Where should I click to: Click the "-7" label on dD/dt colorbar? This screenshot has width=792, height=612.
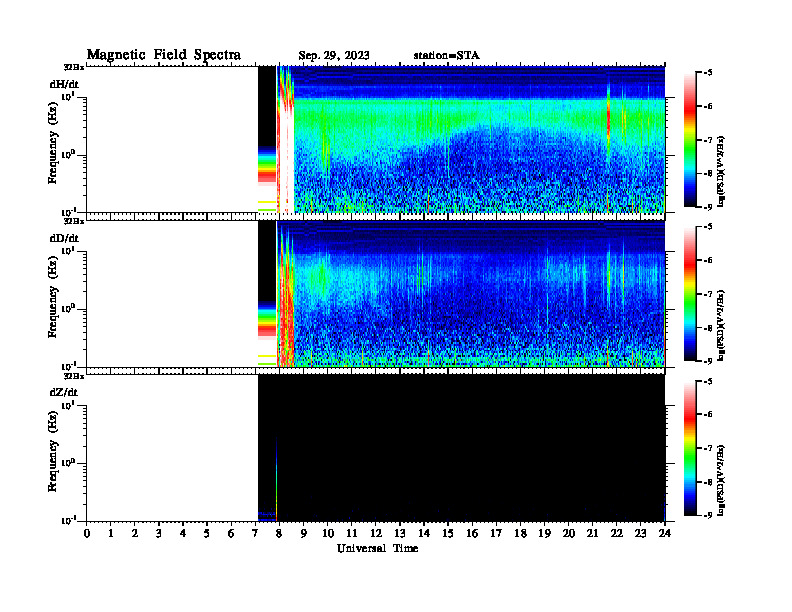(708, 294)
